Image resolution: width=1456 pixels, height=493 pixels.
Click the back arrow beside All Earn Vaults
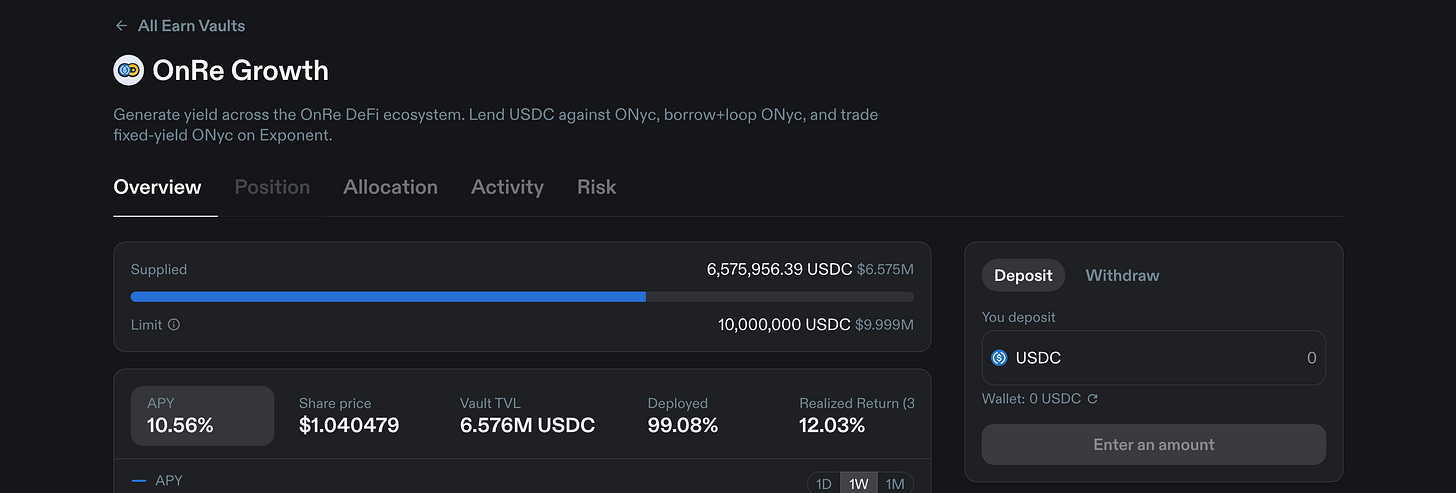tap(121, 26)
